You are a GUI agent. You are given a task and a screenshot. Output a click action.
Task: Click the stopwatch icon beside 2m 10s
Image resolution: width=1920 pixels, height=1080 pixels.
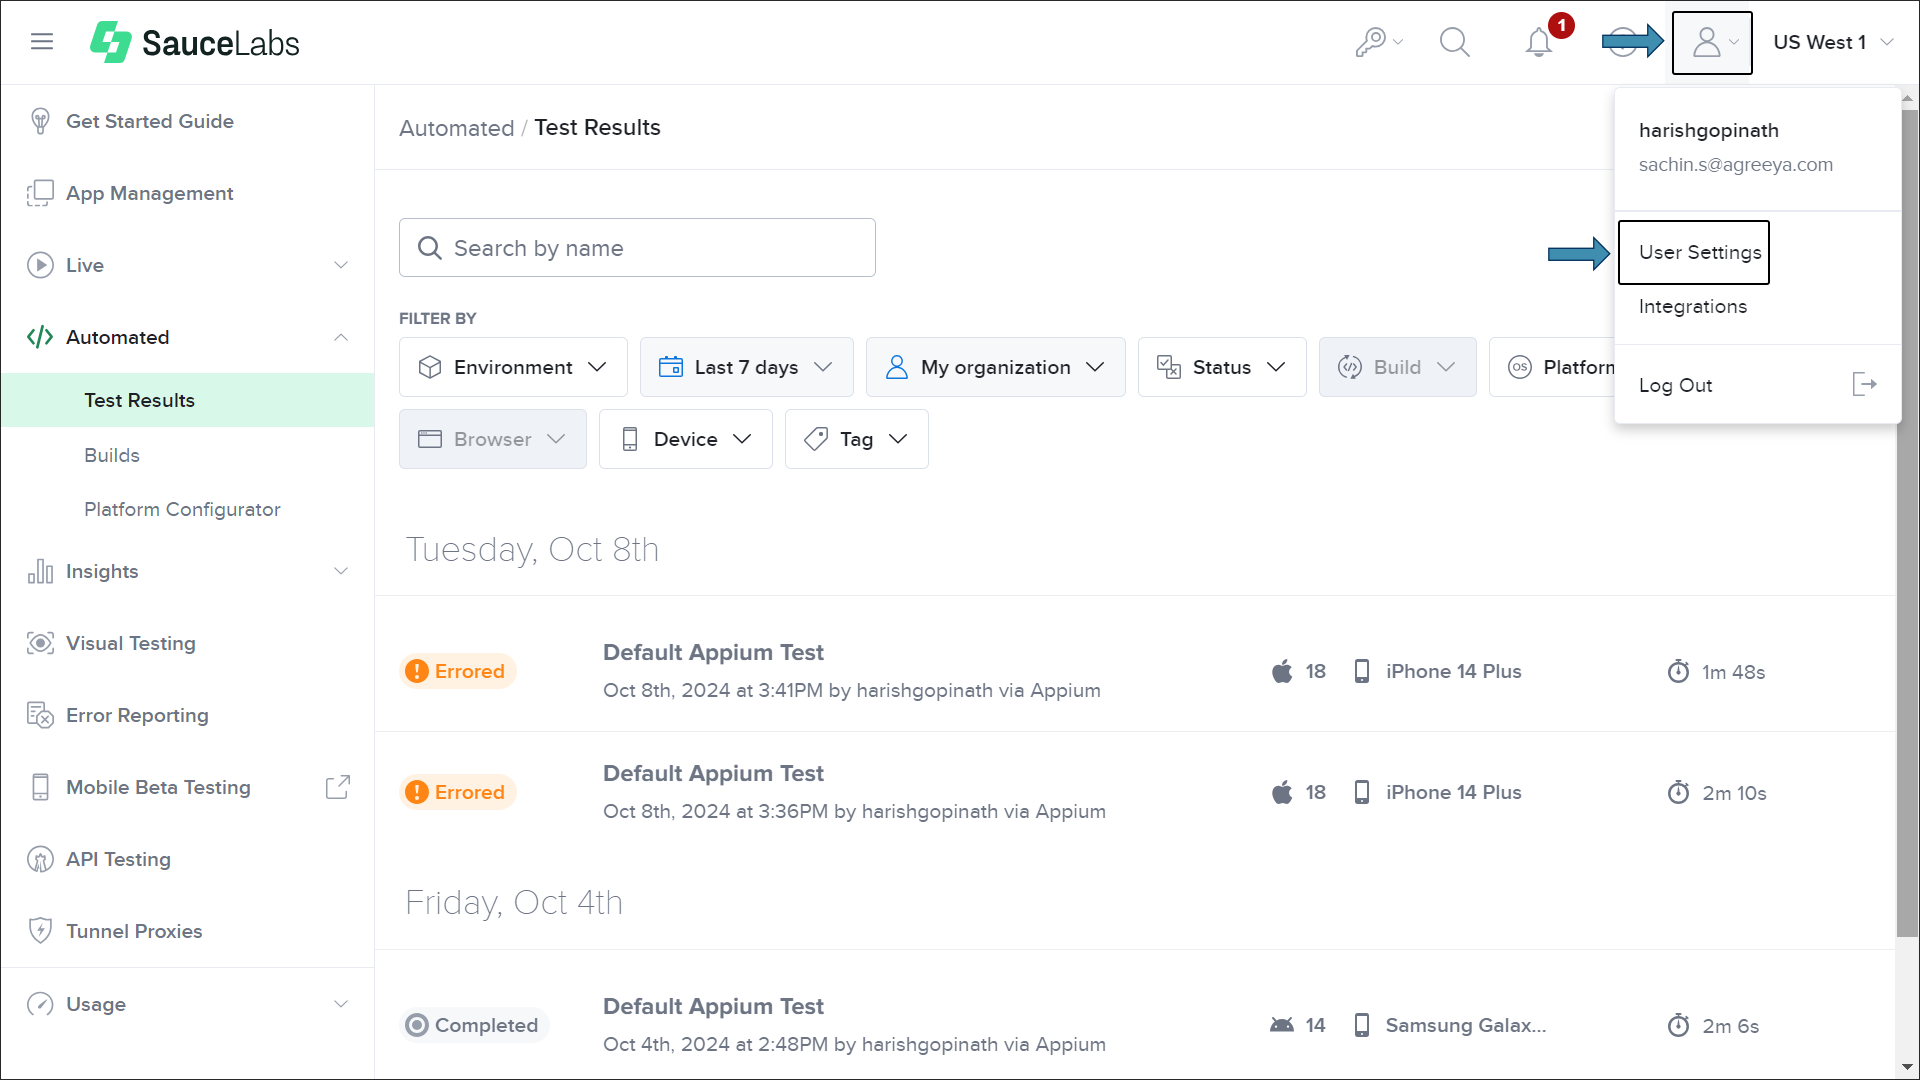pyautogui.click(x=1678, y=792)
